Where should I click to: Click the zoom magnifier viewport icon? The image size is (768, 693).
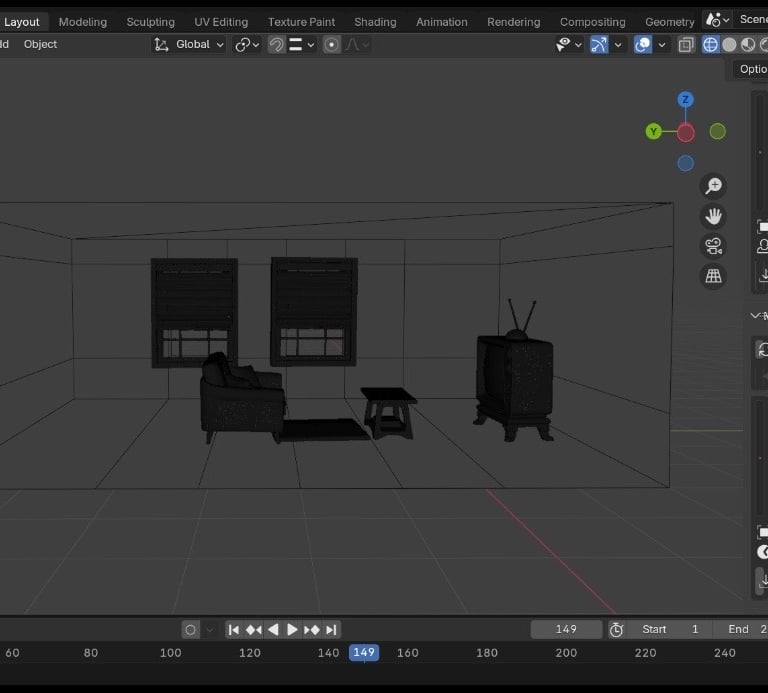(713, 186)
